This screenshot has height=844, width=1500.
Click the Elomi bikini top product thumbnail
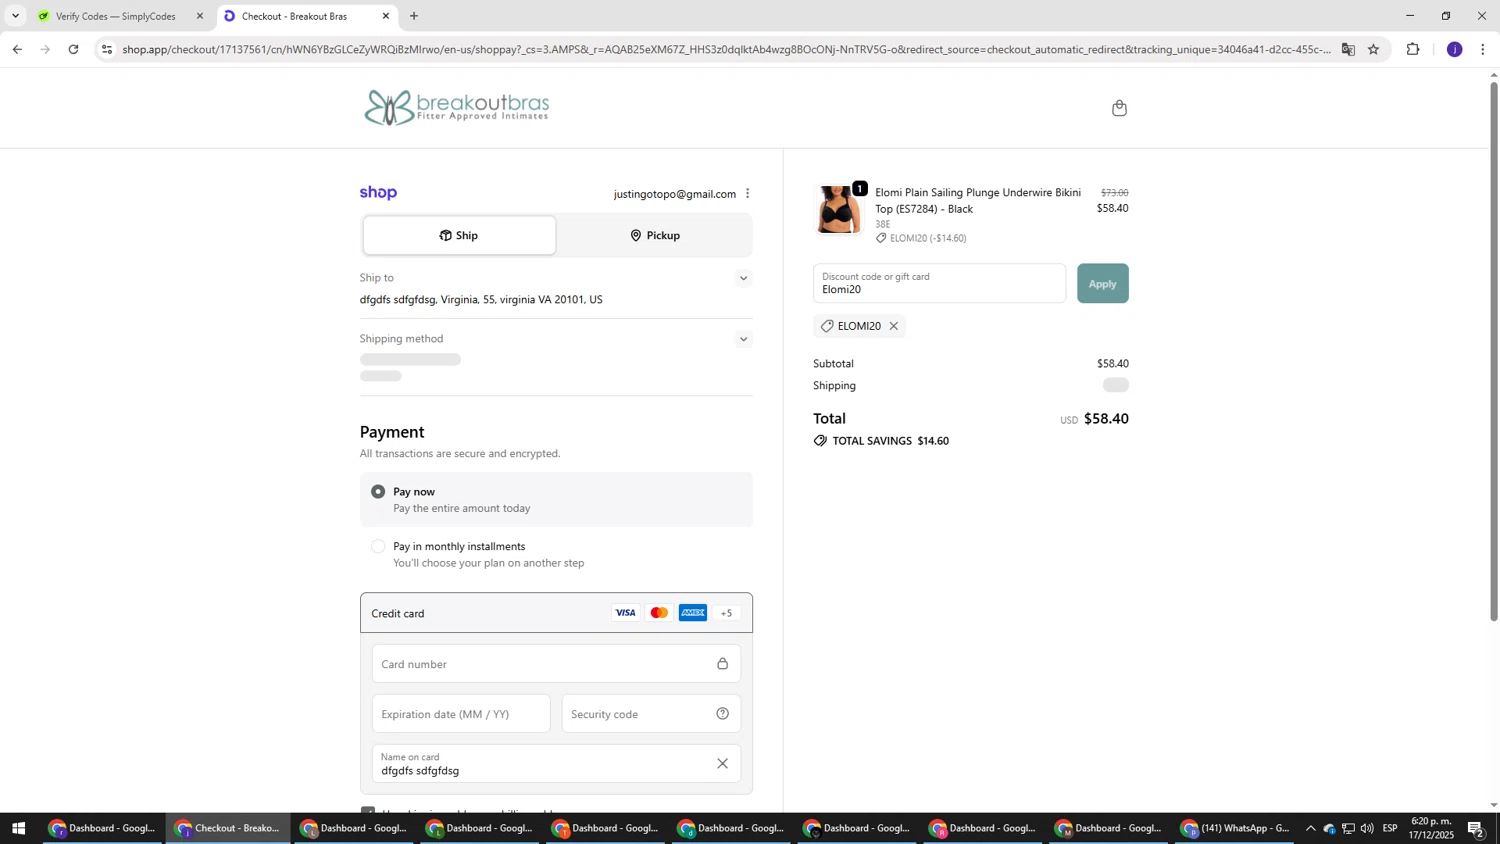tap(838, 210)
